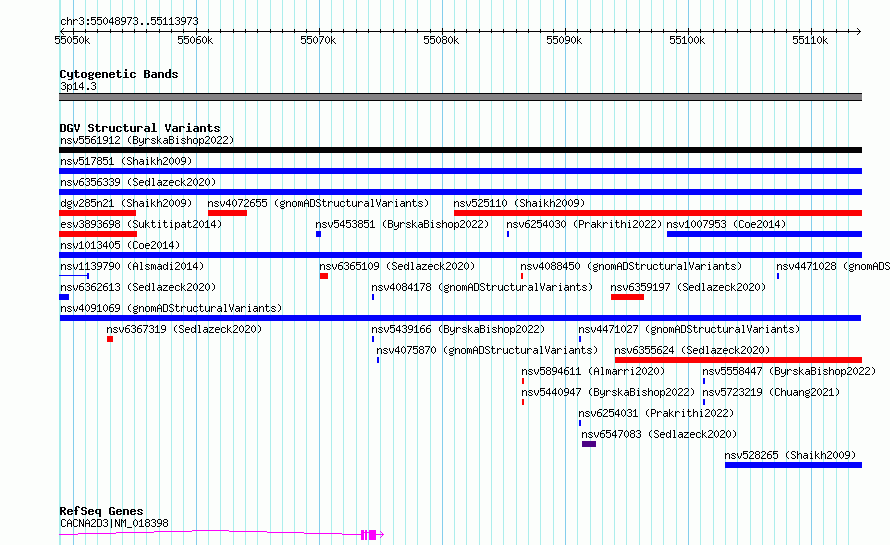Viewport: 890px width, 545px height.
Task: Open the CACNA2D3|NM_018398 gene label
Action: click(x=114, y=523)
